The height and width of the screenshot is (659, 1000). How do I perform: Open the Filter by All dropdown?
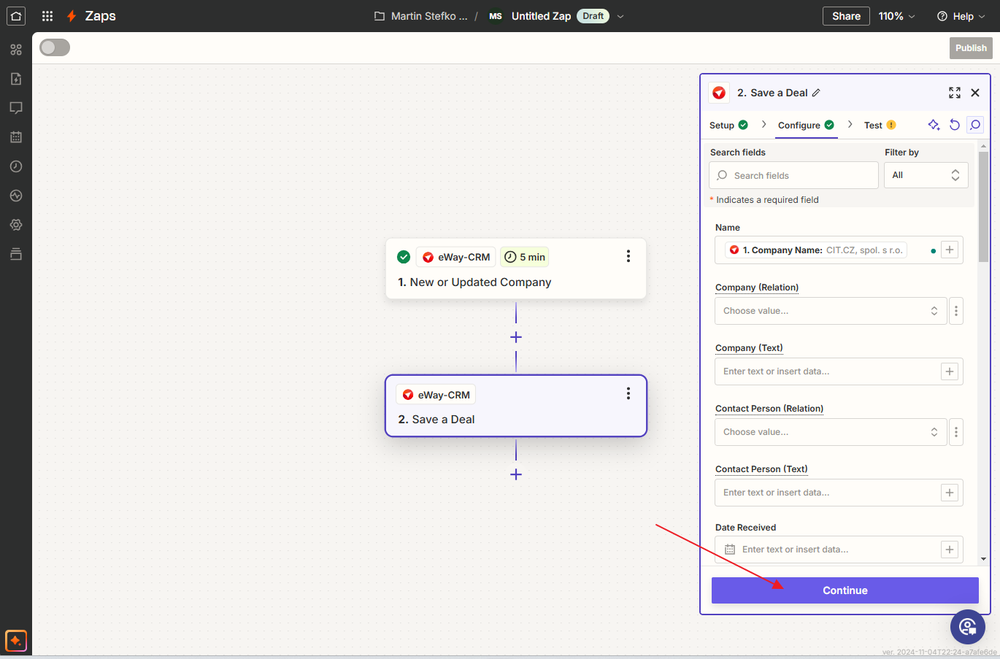point(926,175)
